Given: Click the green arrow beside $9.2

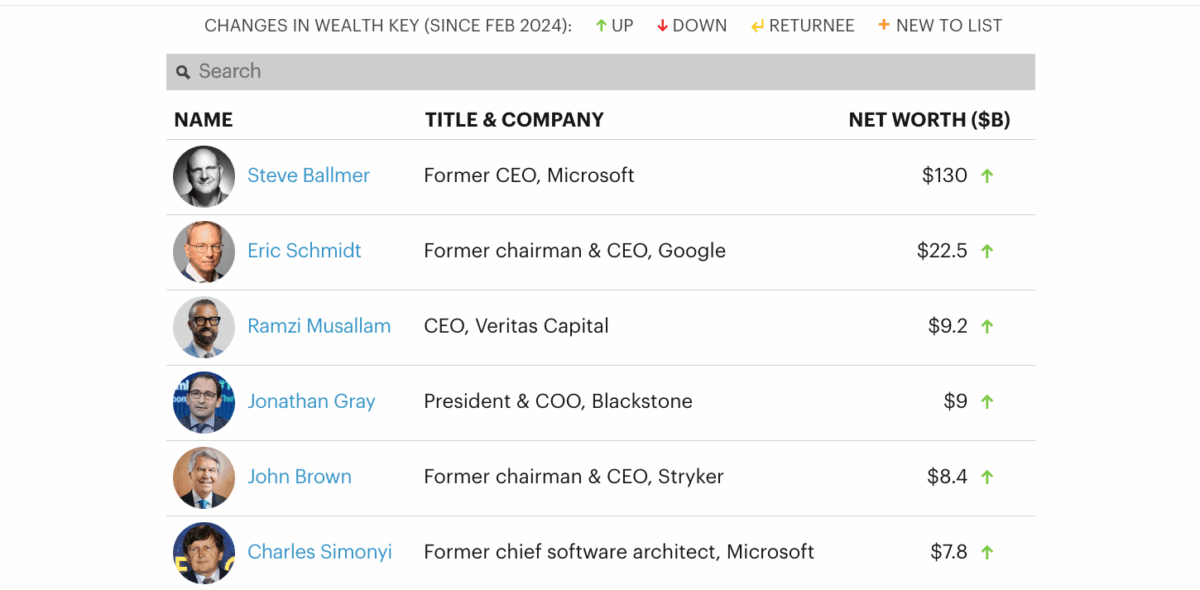Looking at the screenshot, I should click(987, 326).
